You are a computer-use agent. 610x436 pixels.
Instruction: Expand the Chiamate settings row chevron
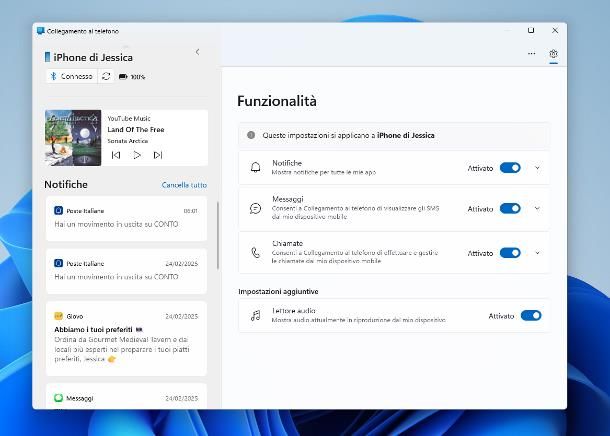537,253
